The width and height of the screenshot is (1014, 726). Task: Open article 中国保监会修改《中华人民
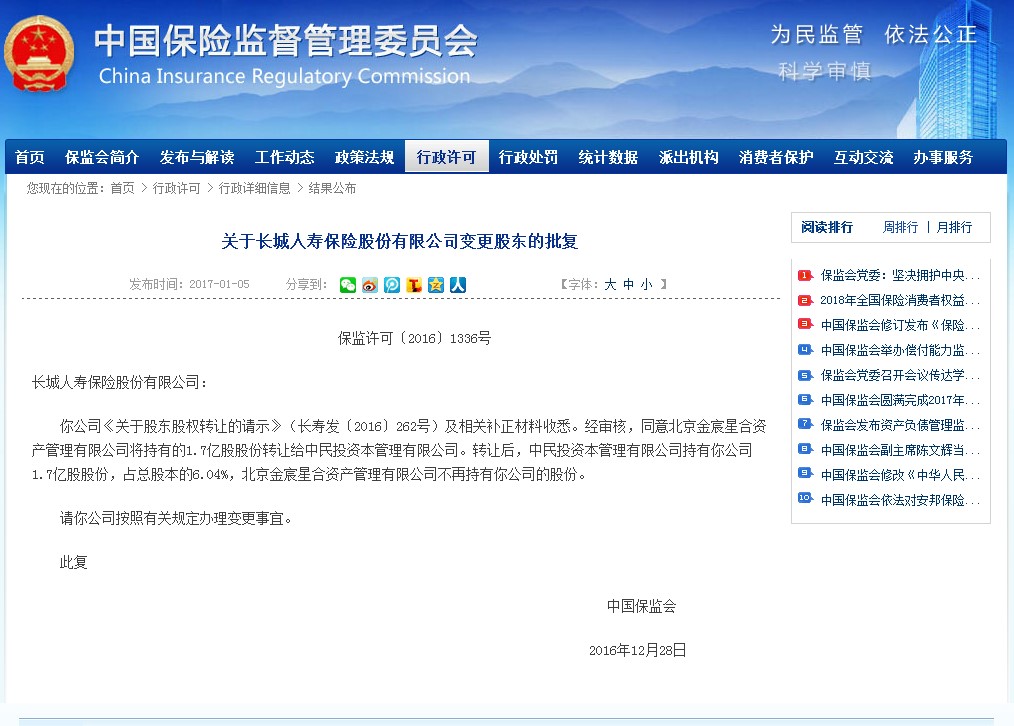pyautogui.click(x=900, y=475)
